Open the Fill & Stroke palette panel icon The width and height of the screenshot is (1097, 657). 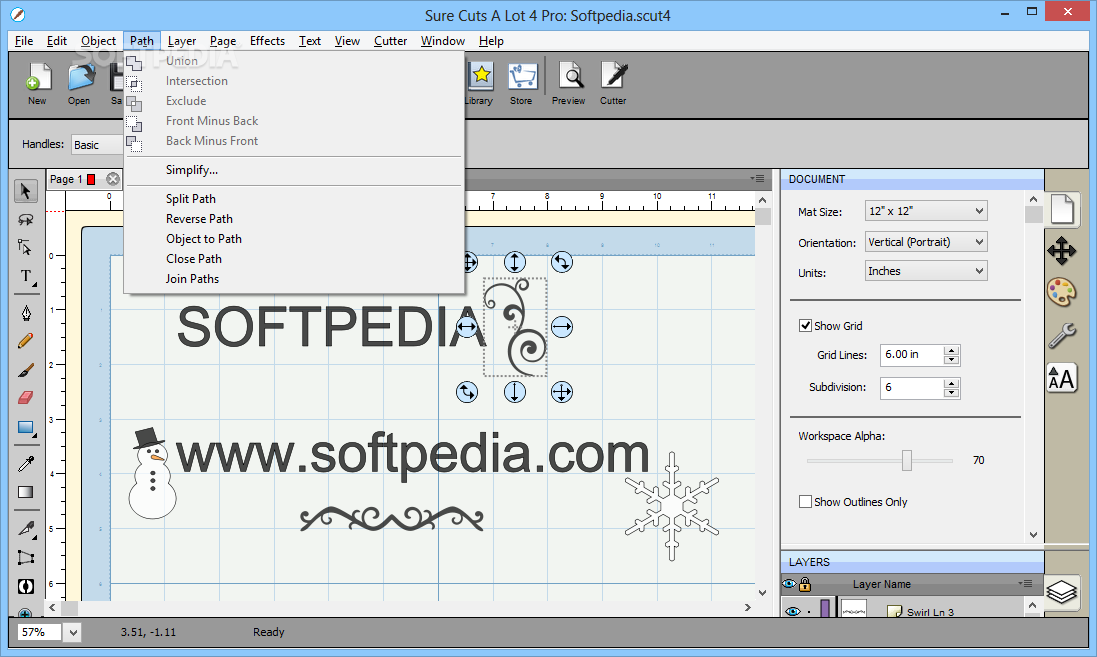click(x=1062, y=292)
